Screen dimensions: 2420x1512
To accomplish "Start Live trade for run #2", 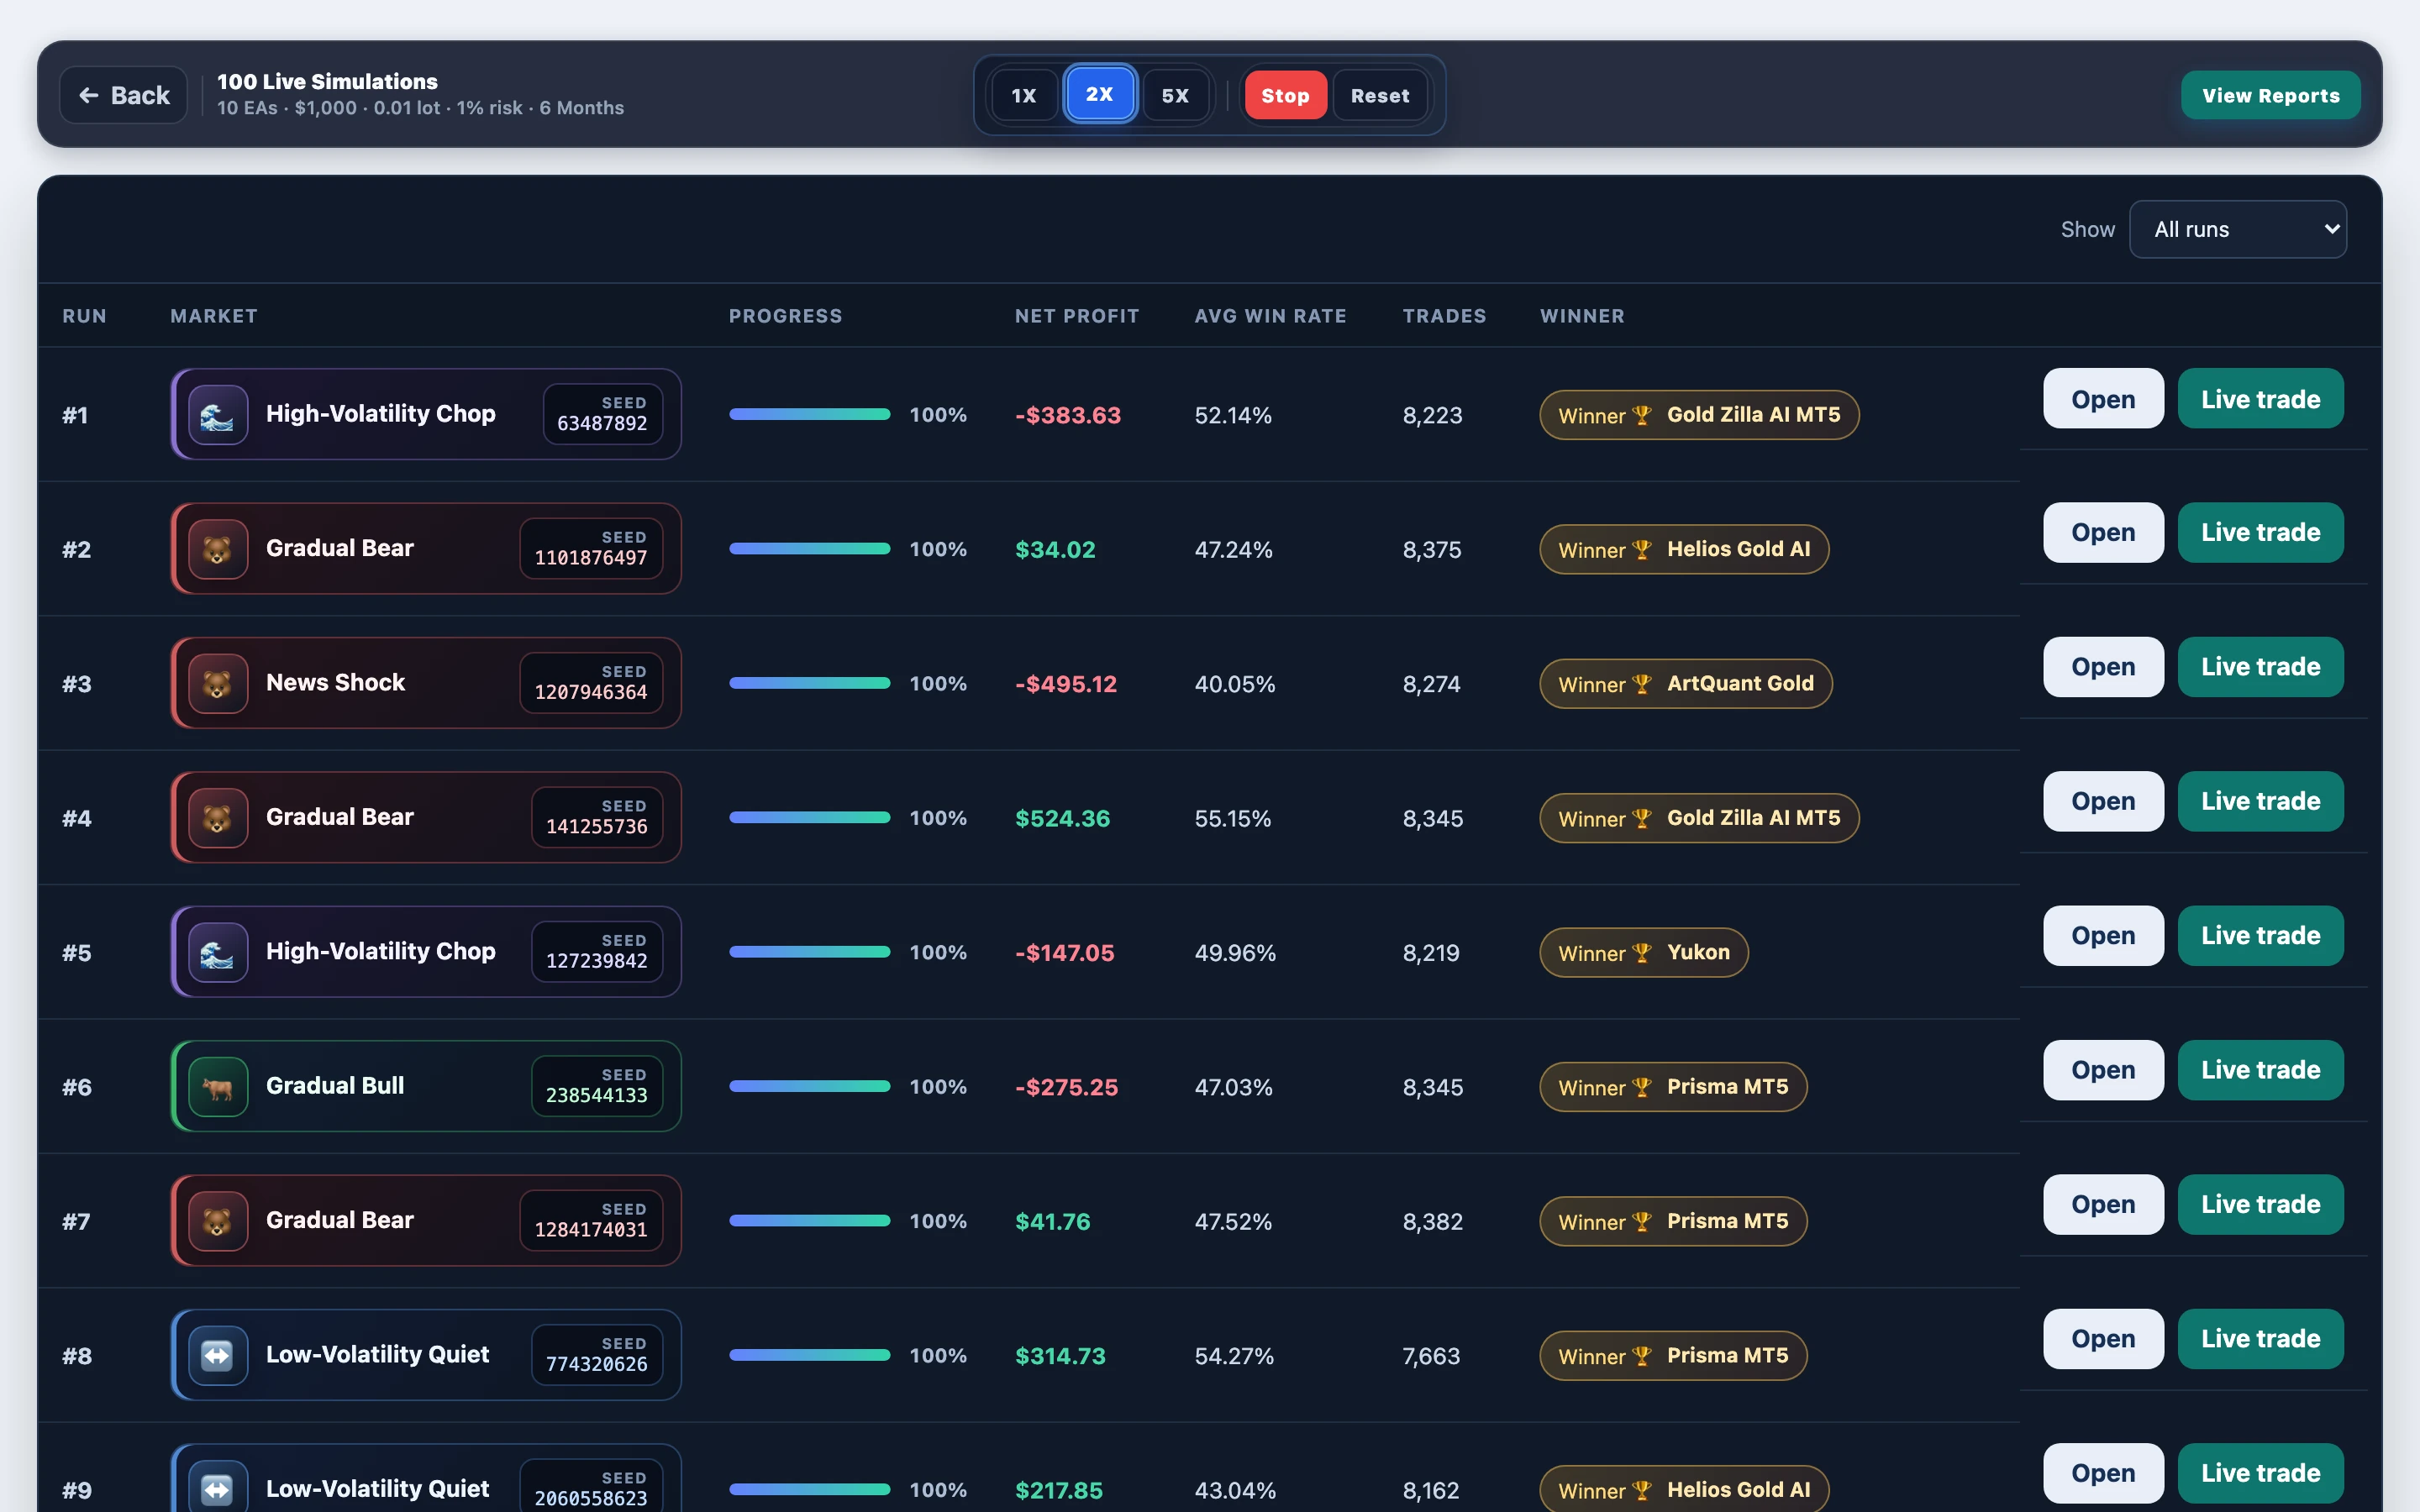I will (2260, 533).
